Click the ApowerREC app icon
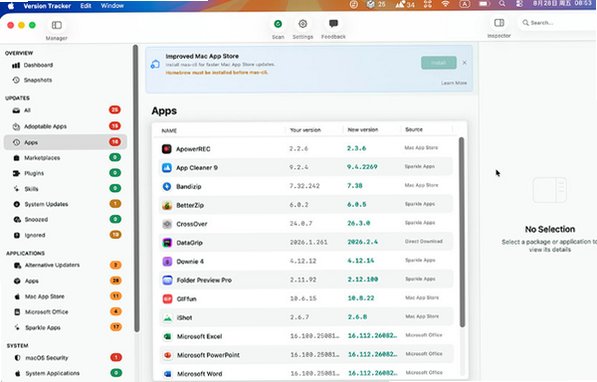The width and height of the screenshot is (597, 382). [x=167, y=149]
